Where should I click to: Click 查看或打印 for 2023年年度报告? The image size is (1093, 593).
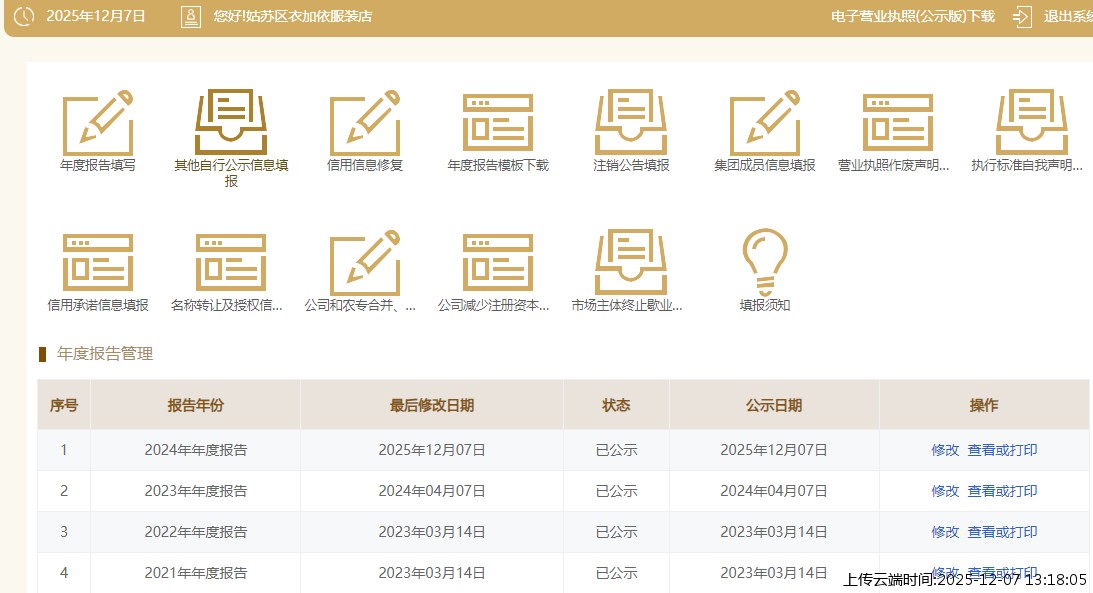pyautogui.click(x=1002, y=491)
